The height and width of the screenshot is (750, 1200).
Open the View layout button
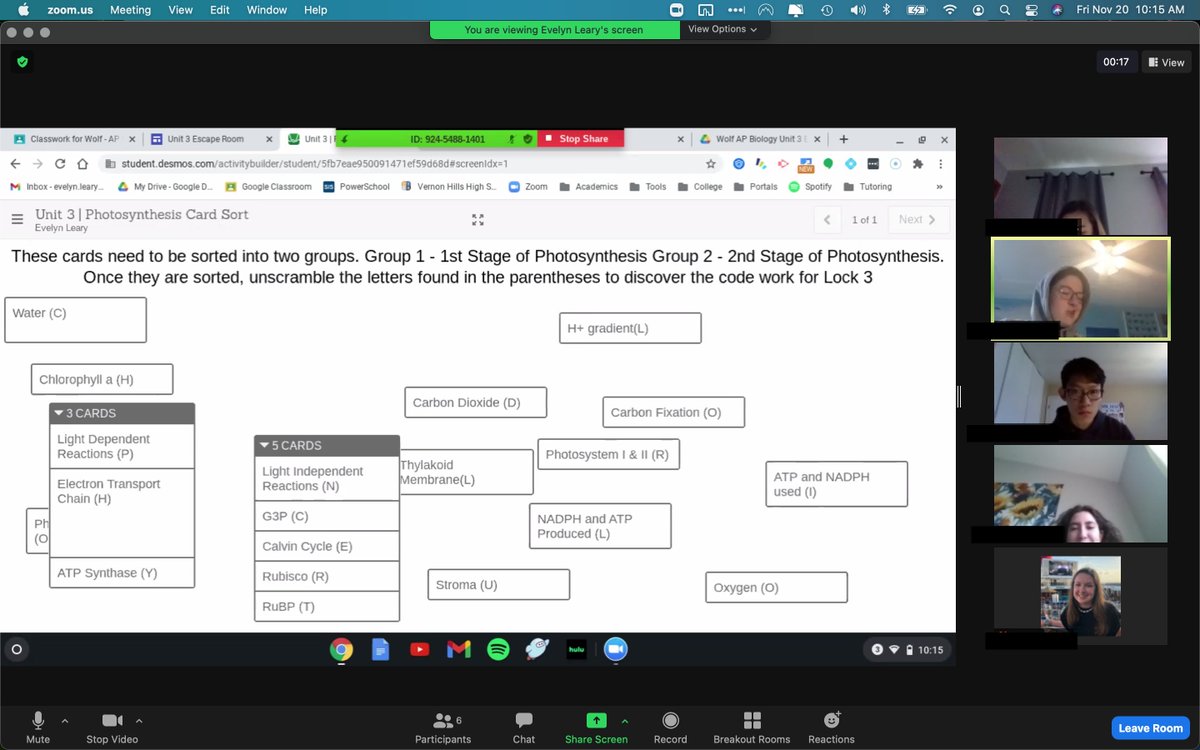(x=1164, y=62)
